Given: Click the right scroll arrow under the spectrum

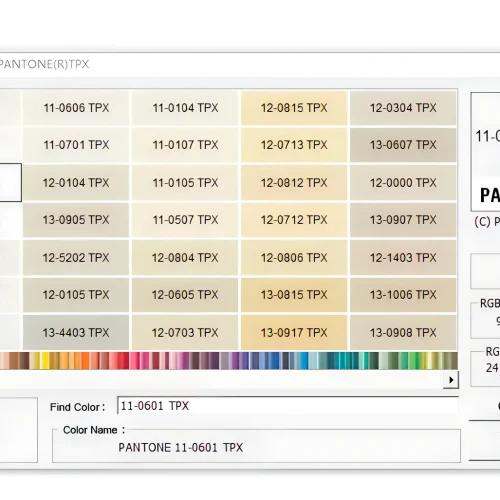Looking at the screenshot, I should click(x=451, y=380).
